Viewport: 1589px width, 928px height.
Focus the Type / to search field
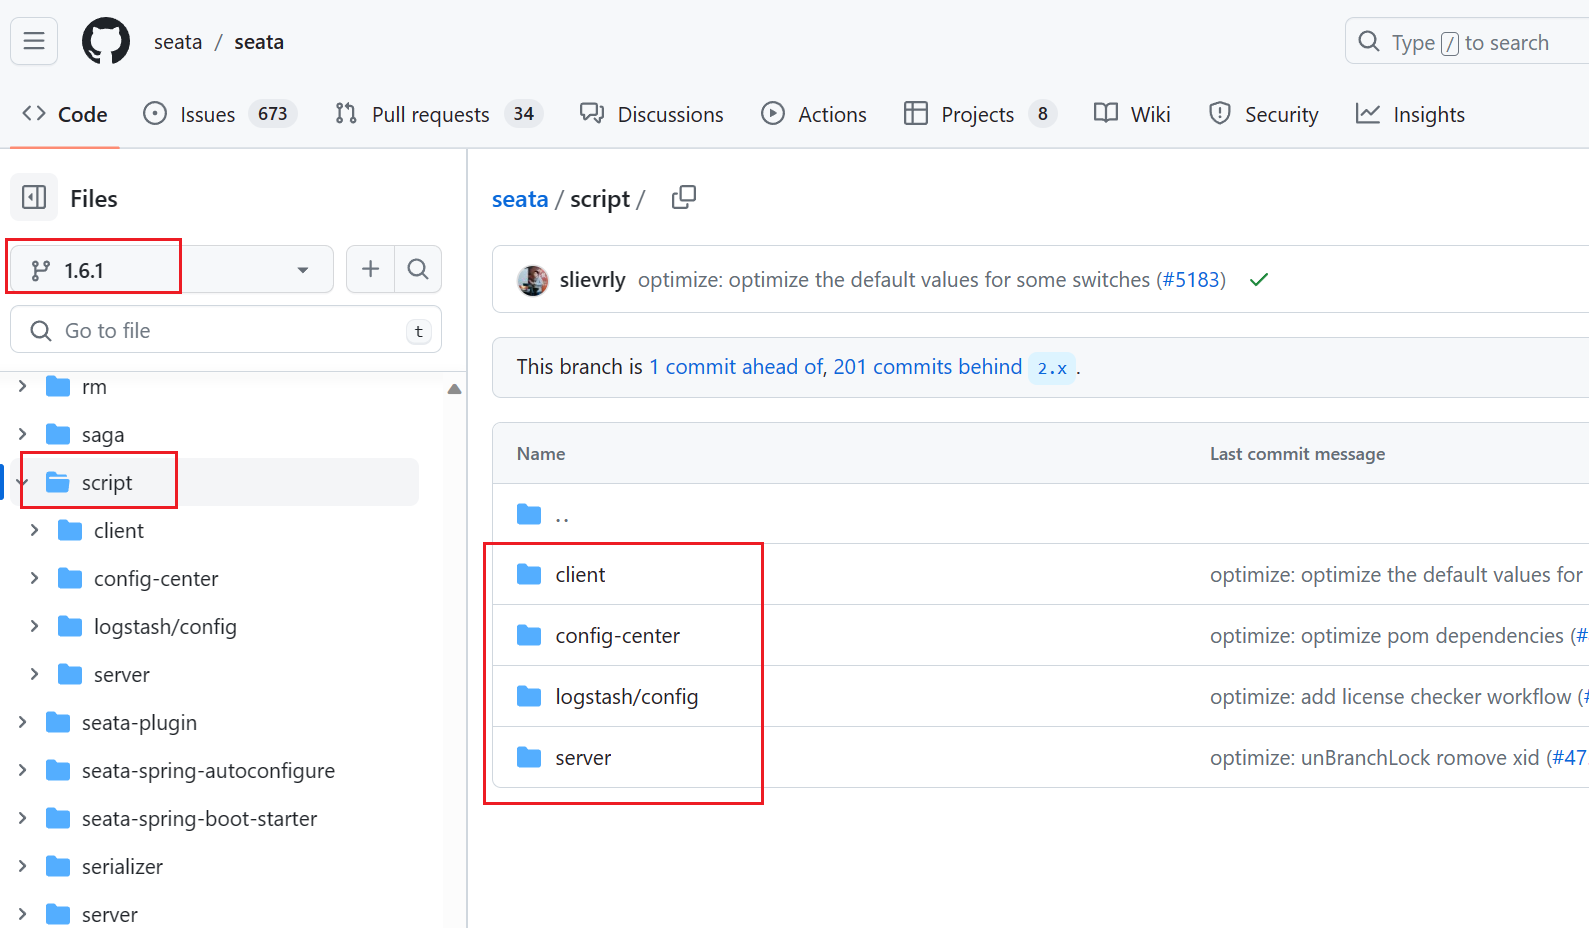pyautogui.click(x=1467, y=42)
